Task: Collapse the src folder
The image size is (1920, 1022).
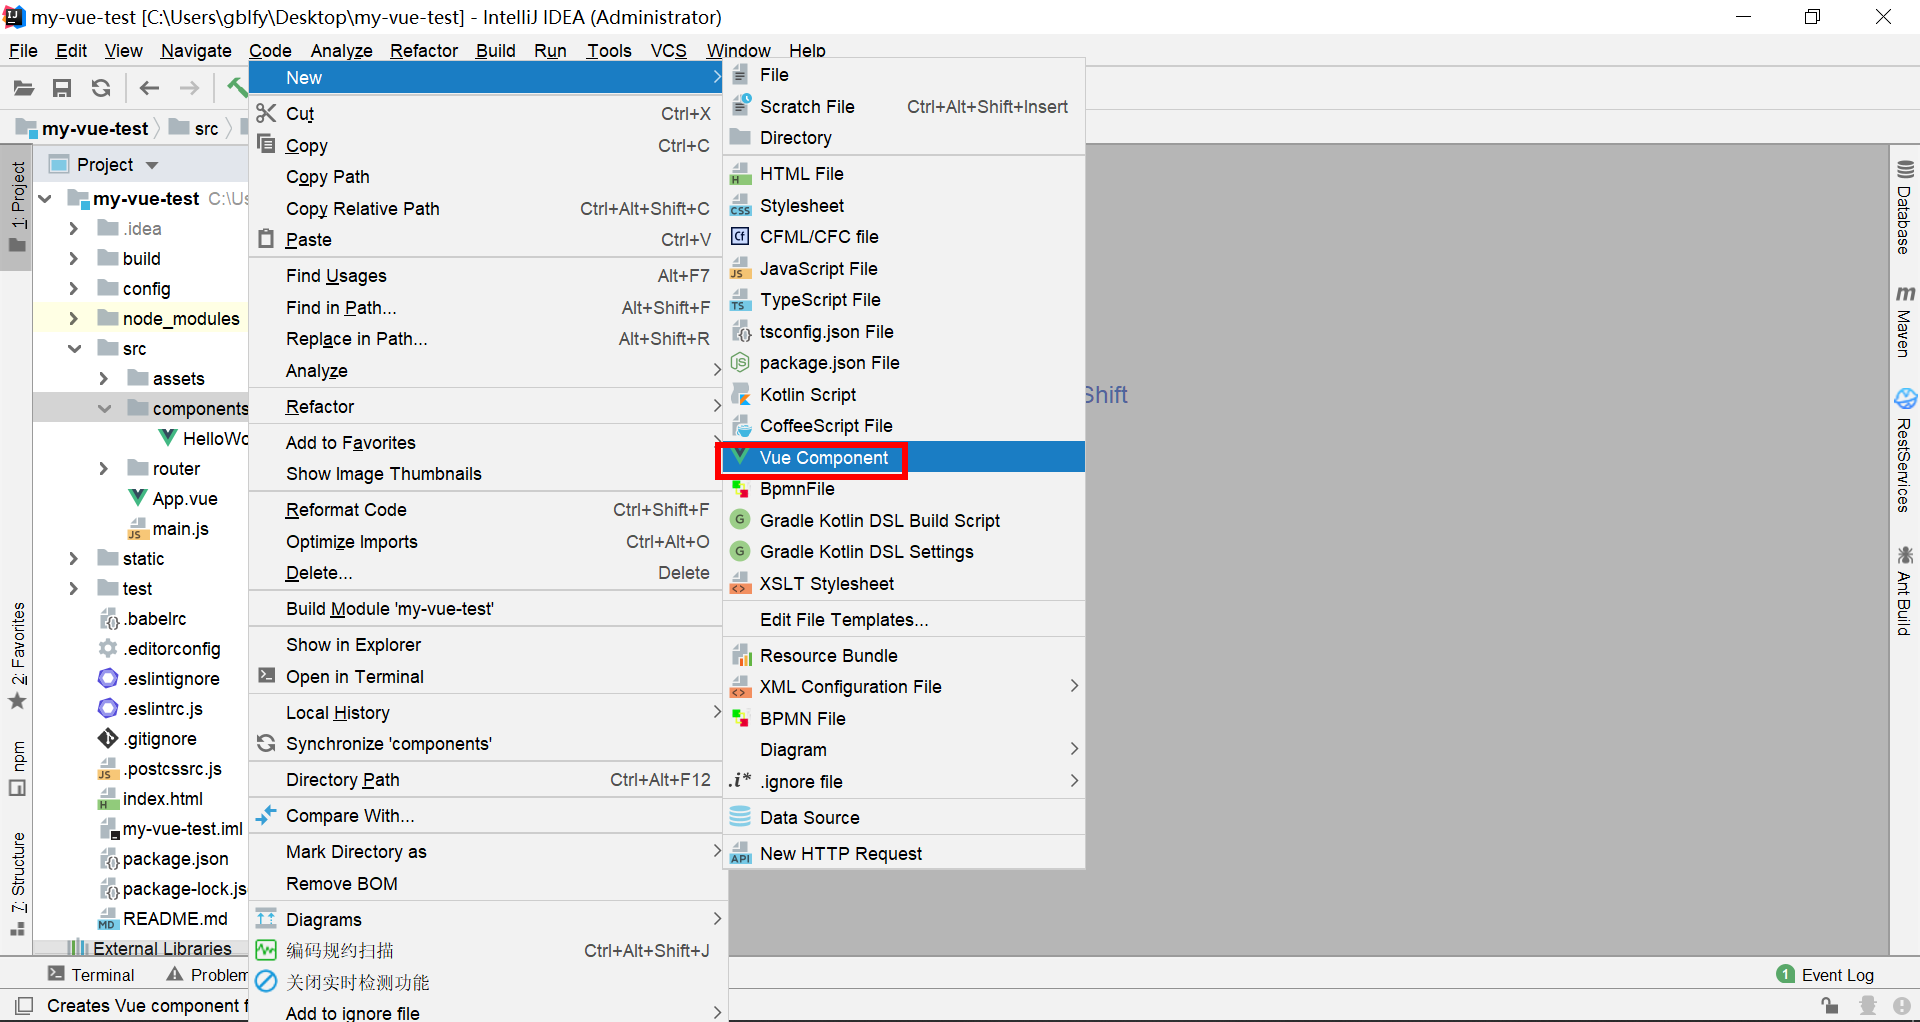Action: pos(74,349)
